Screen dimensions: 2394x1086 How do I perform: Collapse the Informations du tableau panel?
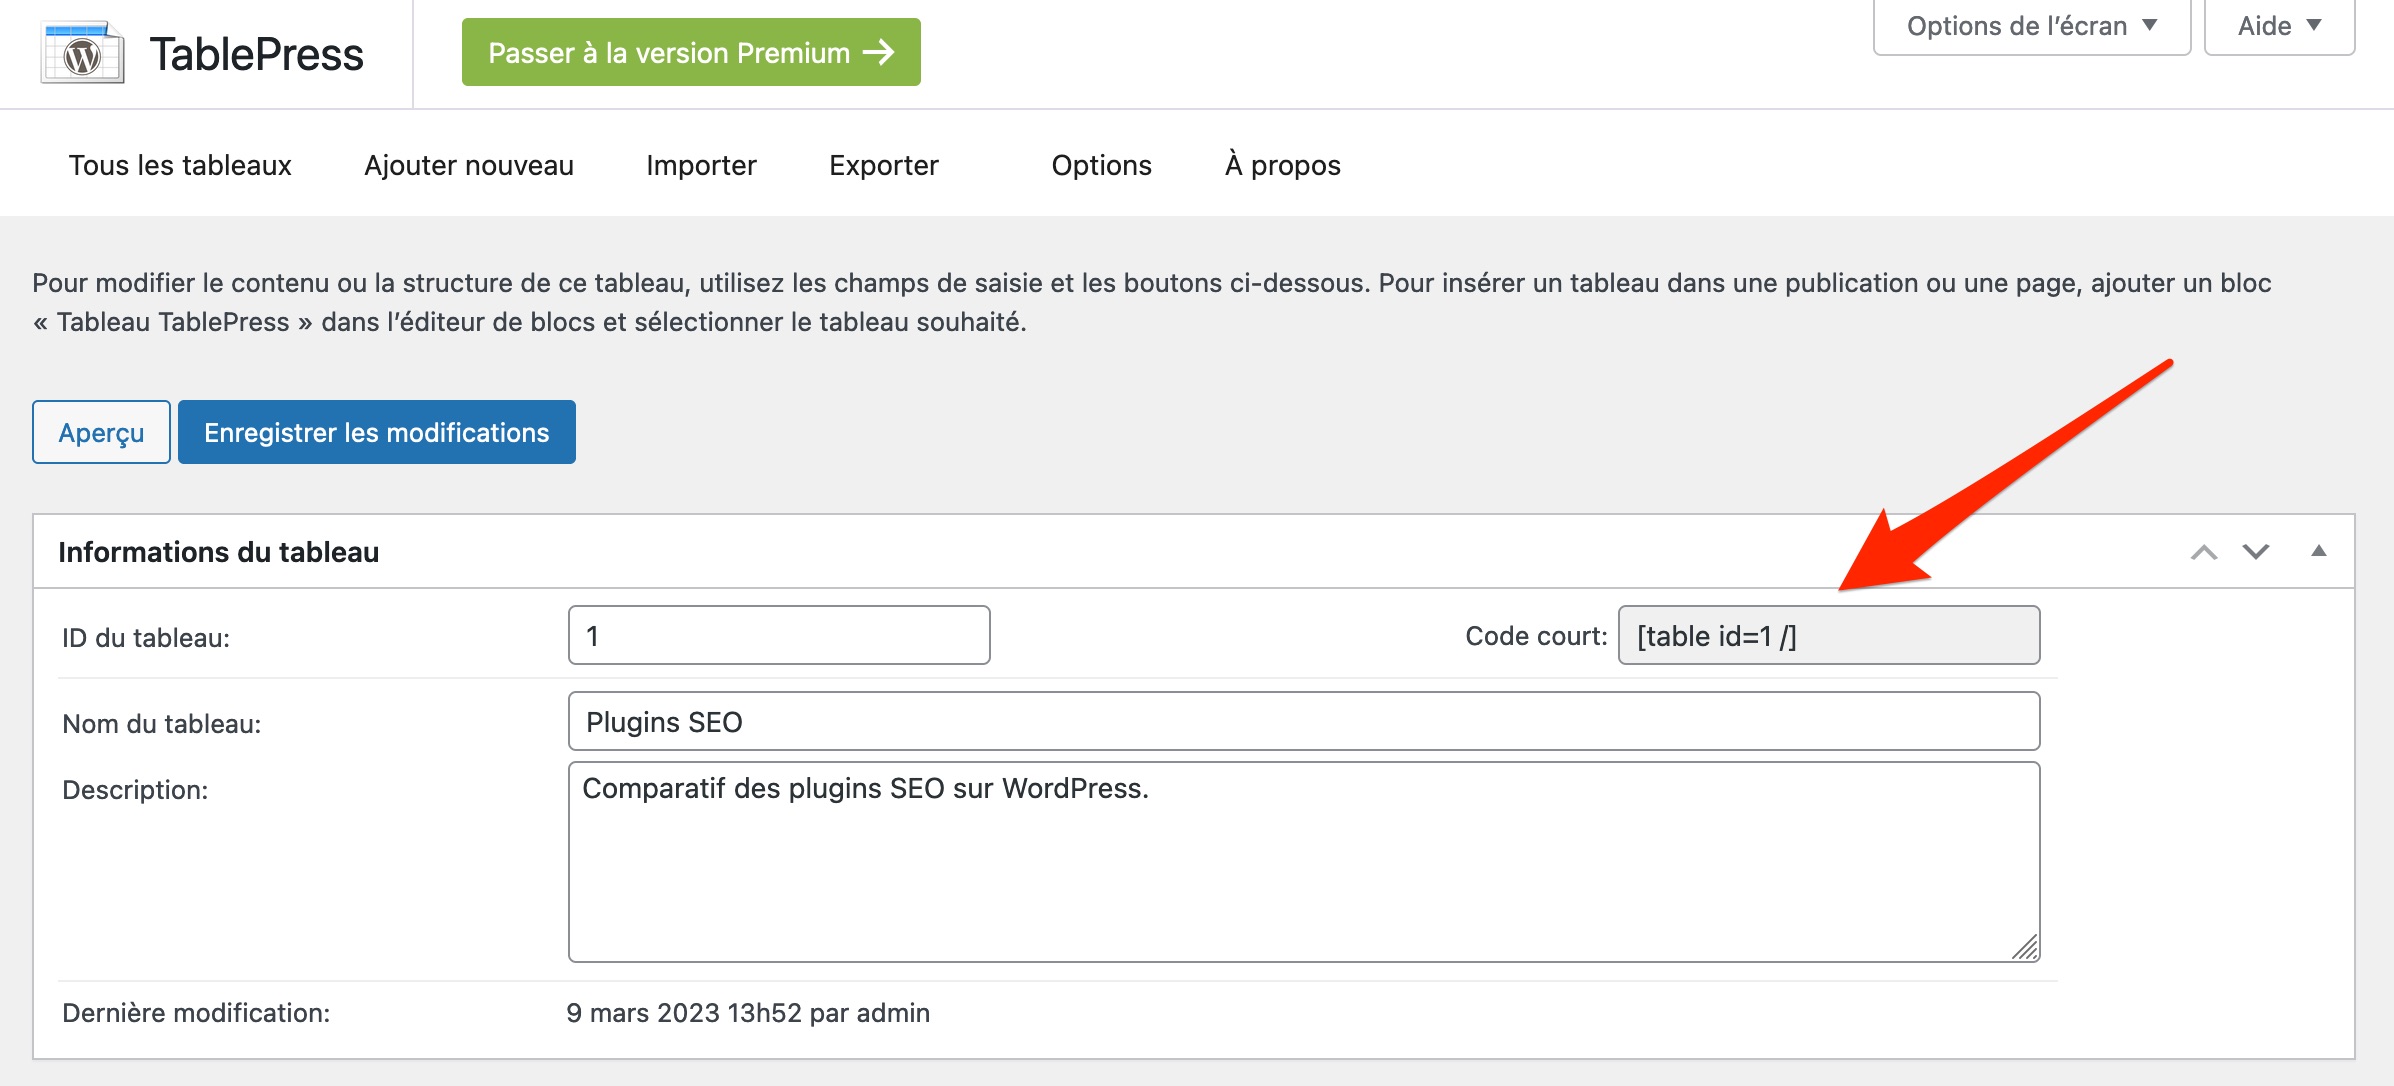click(2319, 551)
